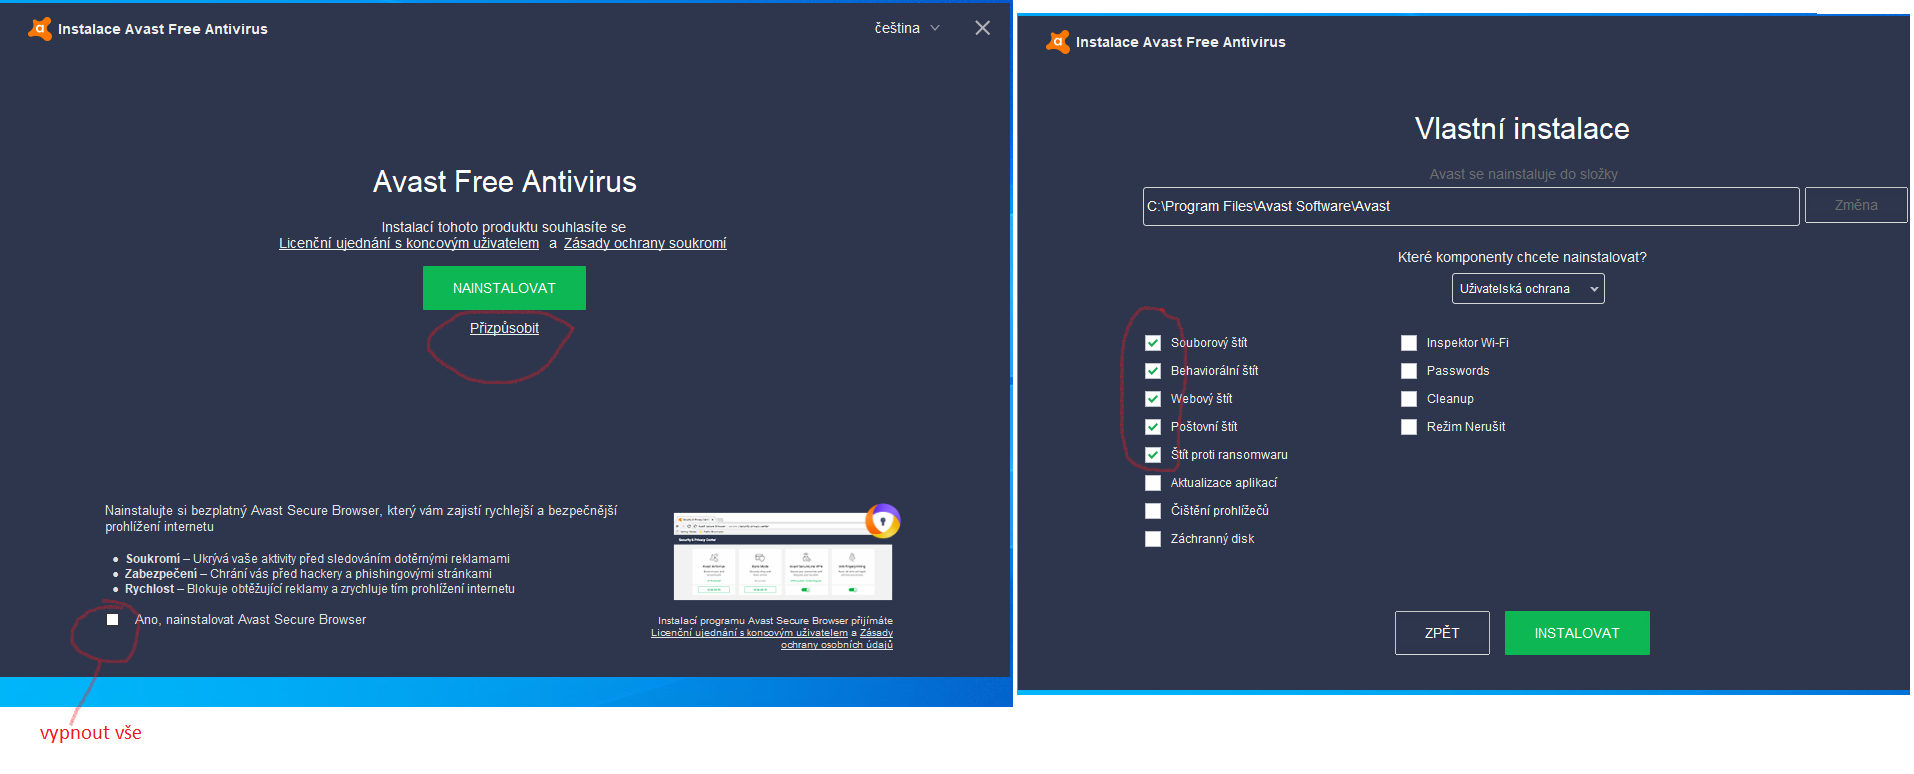Open the Přizpůsobit customization link
The width and height of the screenshot is (1914, 774).
(x=504, y=328)
